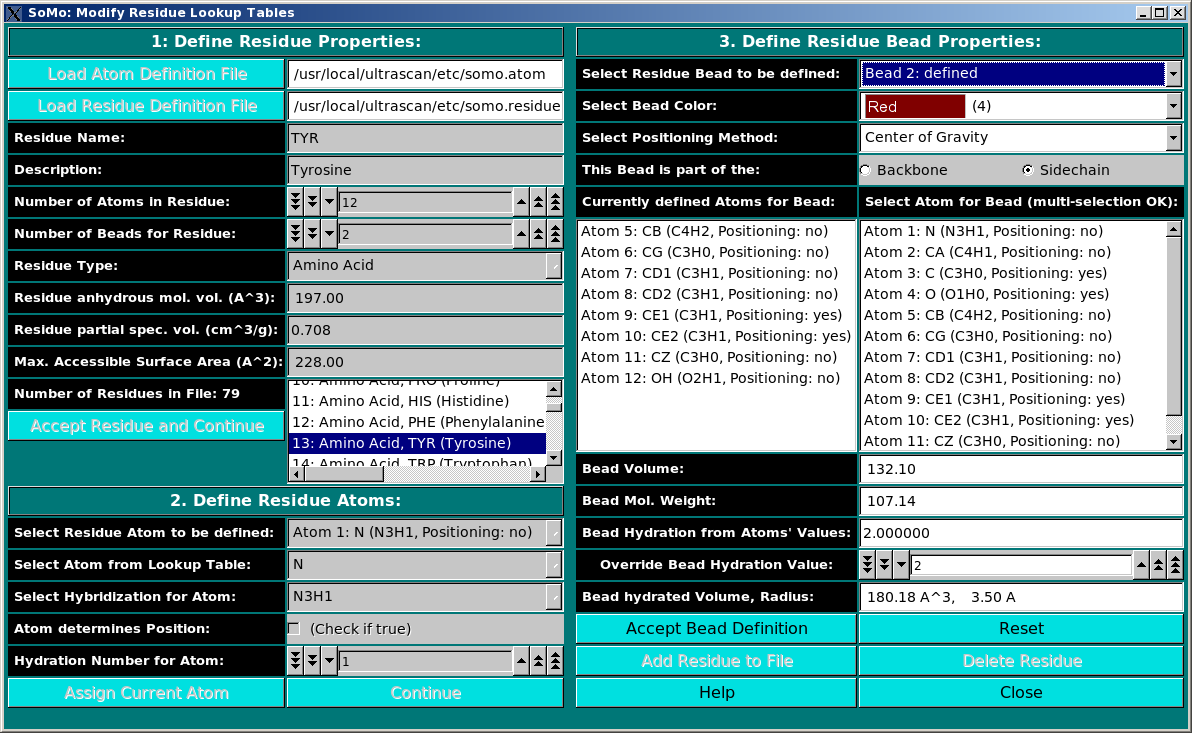Expand the Residue Type combo box

553,266
